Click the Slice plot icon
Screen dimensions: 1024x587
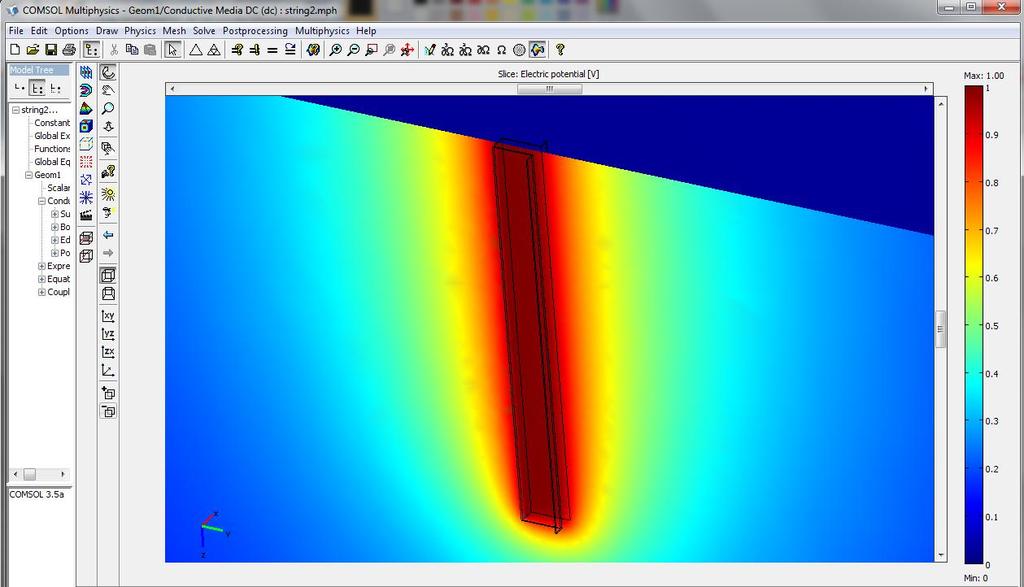pos(86,72)
